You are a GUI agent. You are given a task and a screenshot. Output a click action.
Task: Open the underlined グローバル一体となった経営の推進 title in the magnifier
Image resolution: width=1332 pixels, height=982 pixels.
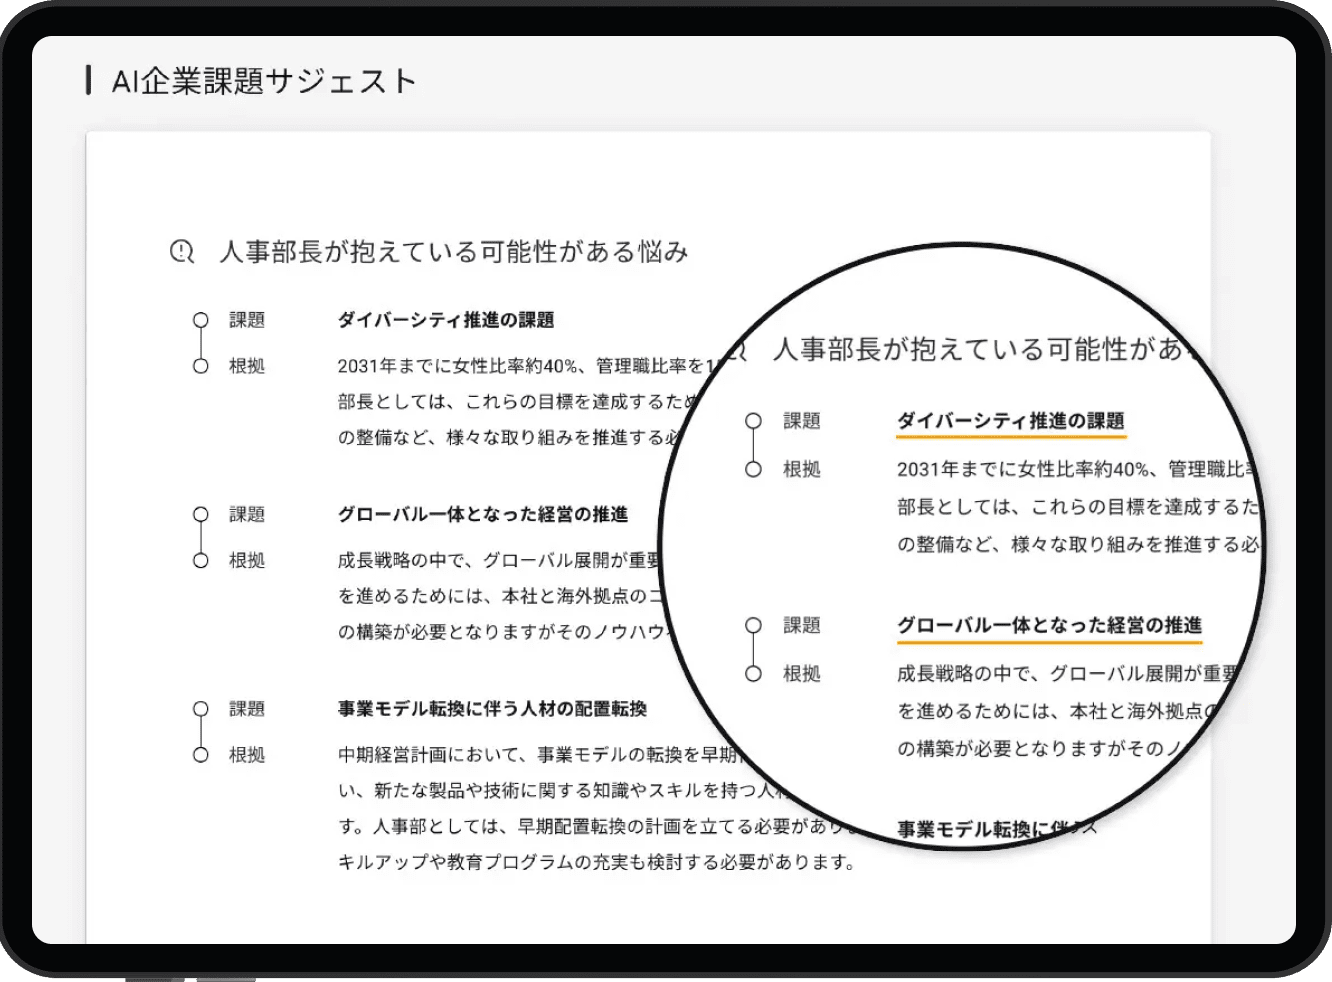coord(1049,625)
